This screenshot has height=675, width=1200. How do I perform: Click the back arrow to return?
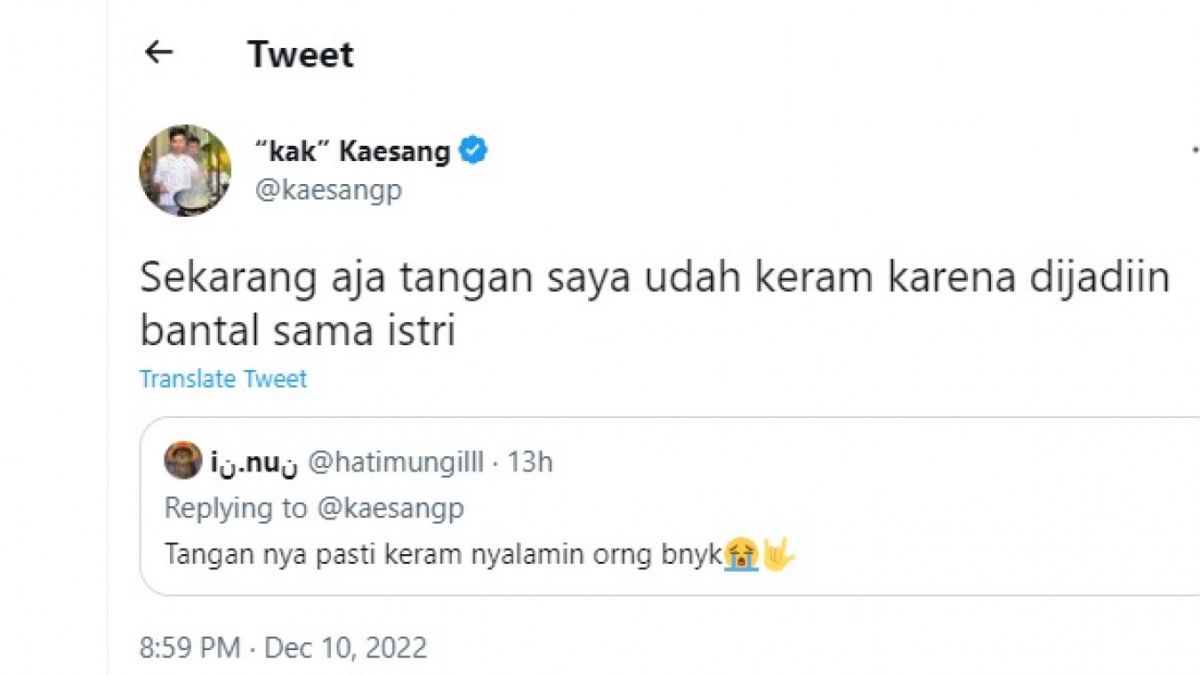[157, 53]
